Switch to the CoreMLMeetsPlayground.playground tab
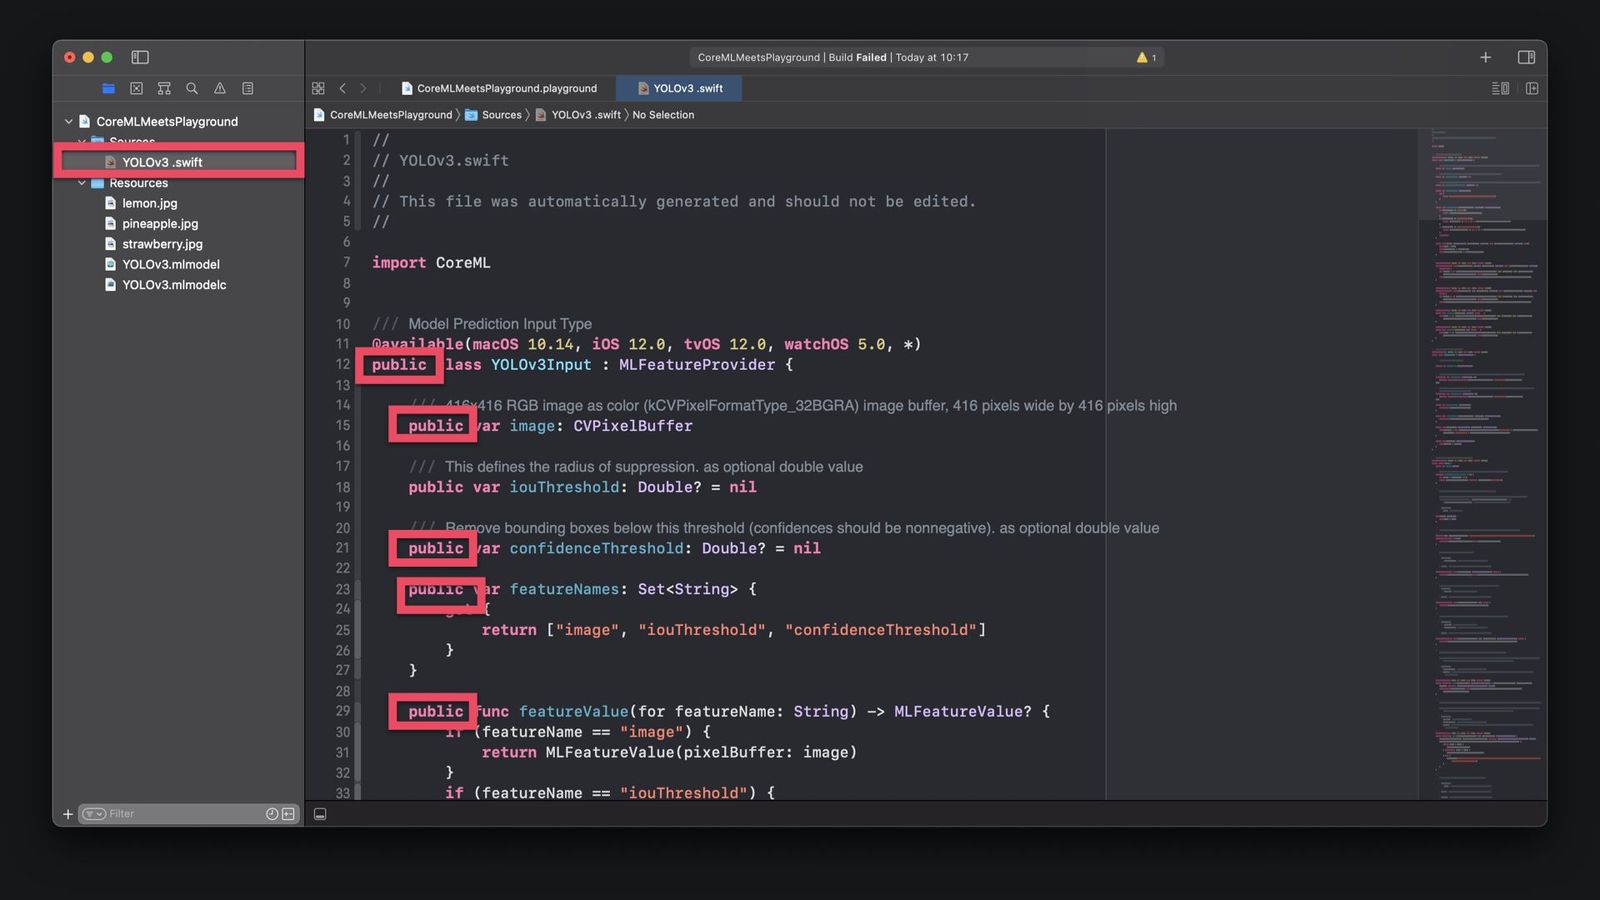The width and height of the screenshot is (1600, 900). [506, 88]
